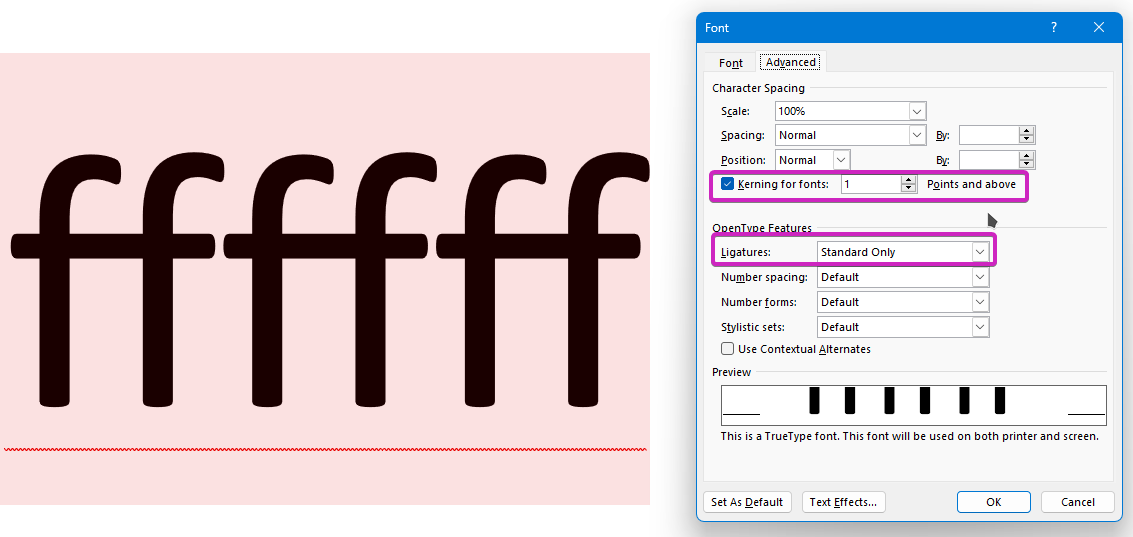Image resolution: width=1133 pixels, height=537 pixels.
Task: Open the Ligatures dropdown
Action: coord(979,252)
